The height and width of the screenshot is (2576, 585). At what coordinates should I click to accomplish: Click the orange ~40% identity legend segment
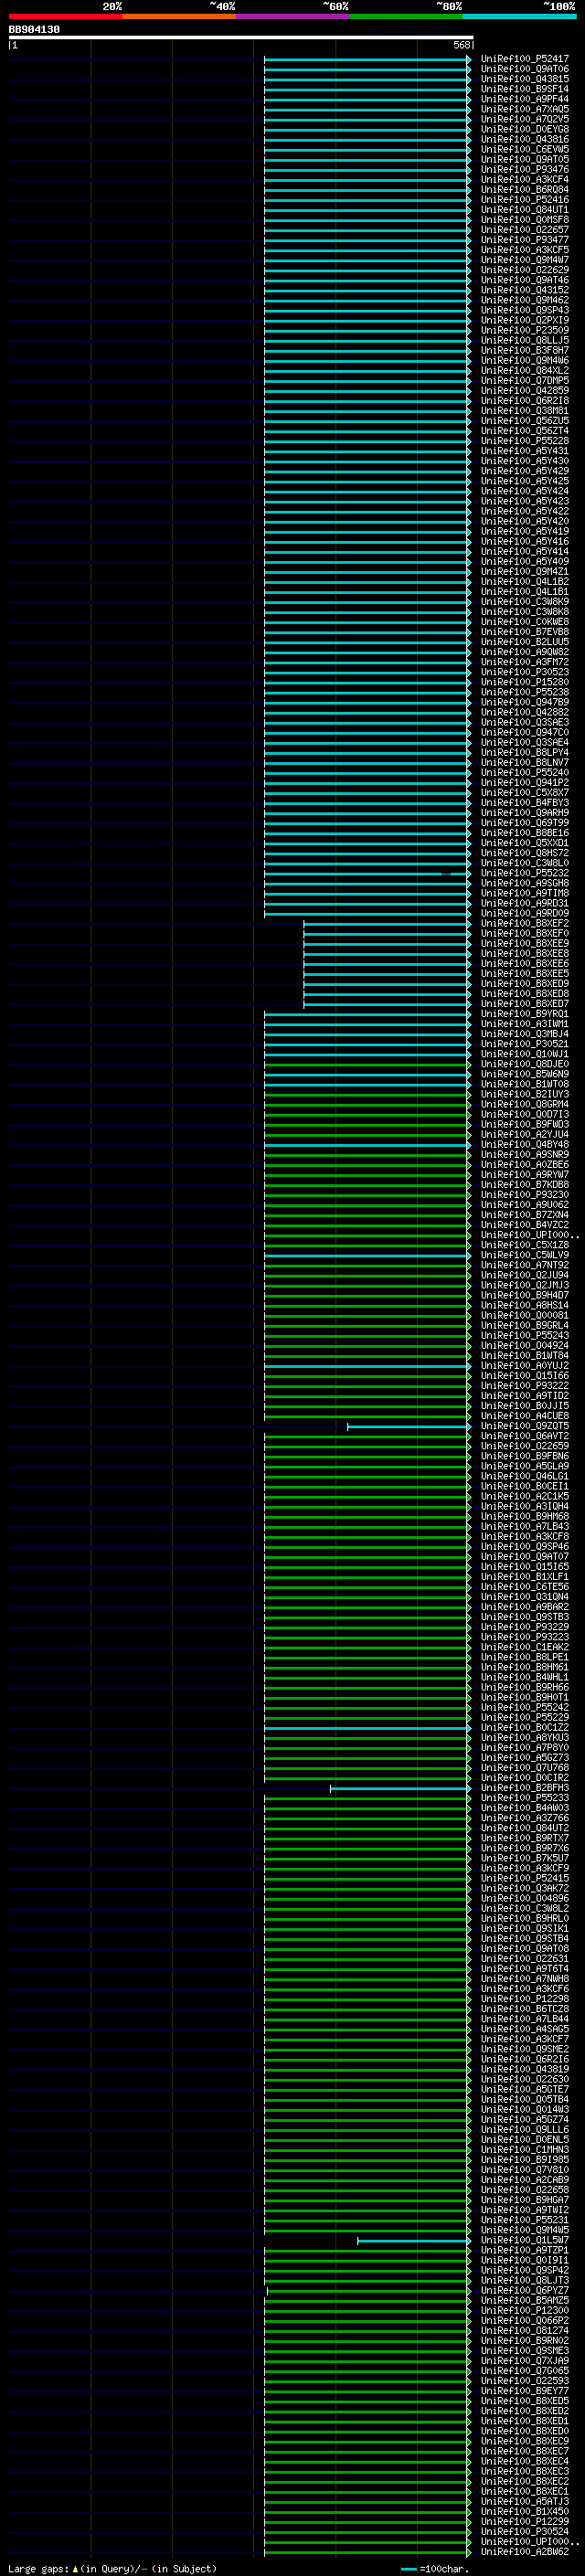point(179,16)
